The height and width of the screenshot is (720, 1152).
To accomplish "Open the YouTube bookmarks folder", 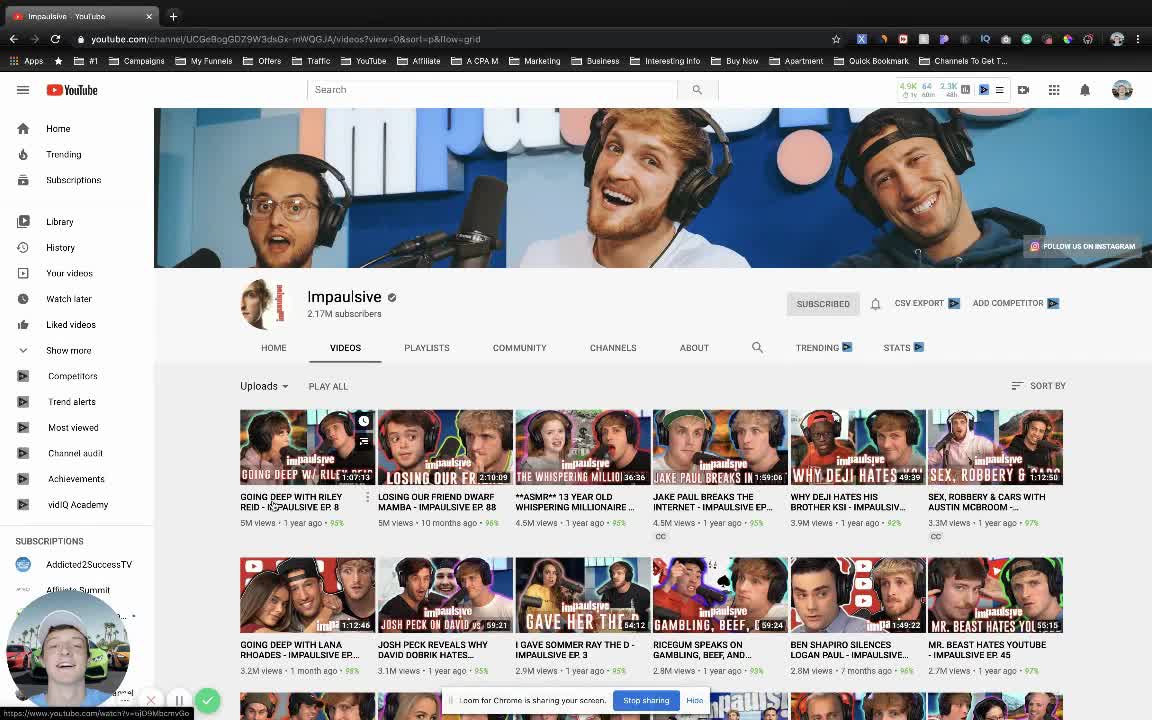I will coord(363,61).
